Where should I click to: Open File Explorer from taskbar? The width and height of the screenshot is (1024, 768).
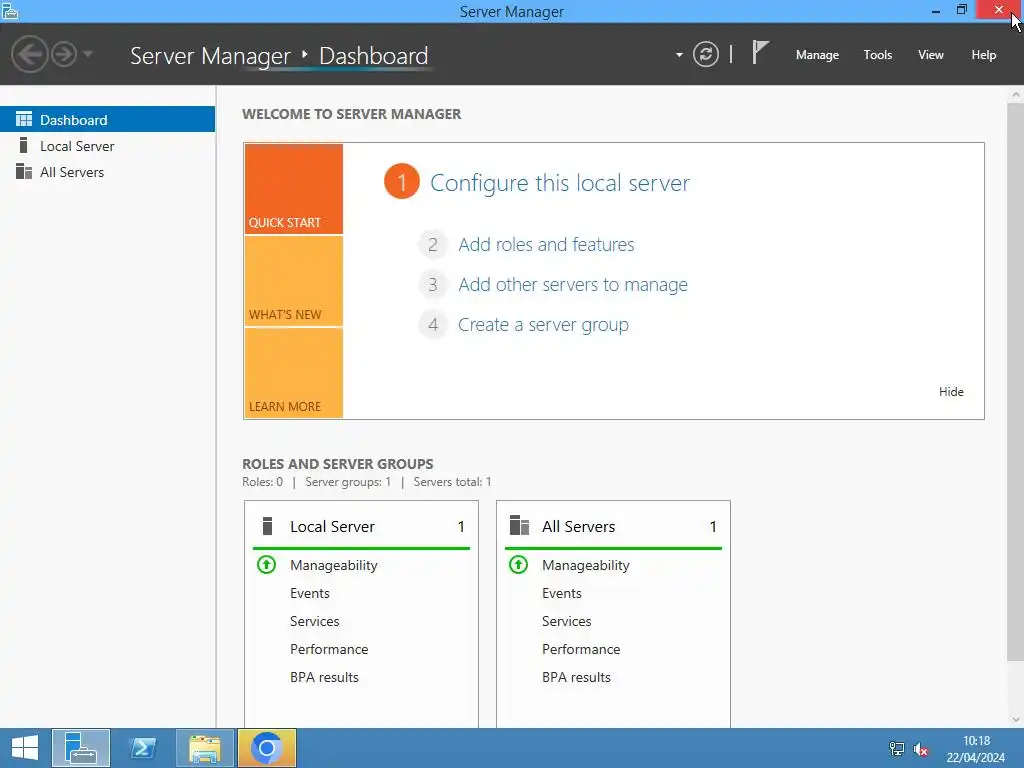coord(205,748)
